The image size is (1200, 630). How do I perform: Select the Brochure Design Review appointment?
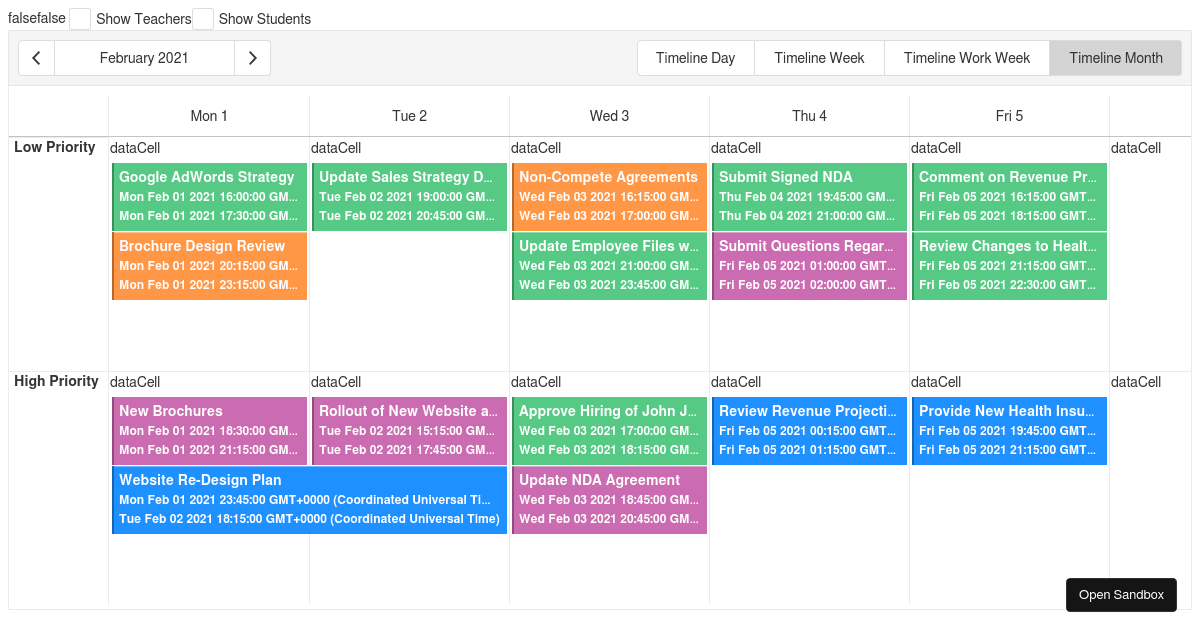click(208, 265)
